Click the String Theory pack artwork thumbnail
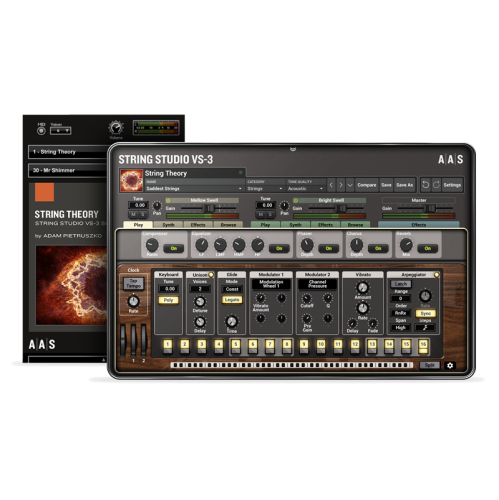The height and width of the screenshot is (500, 499). [131, 180]
